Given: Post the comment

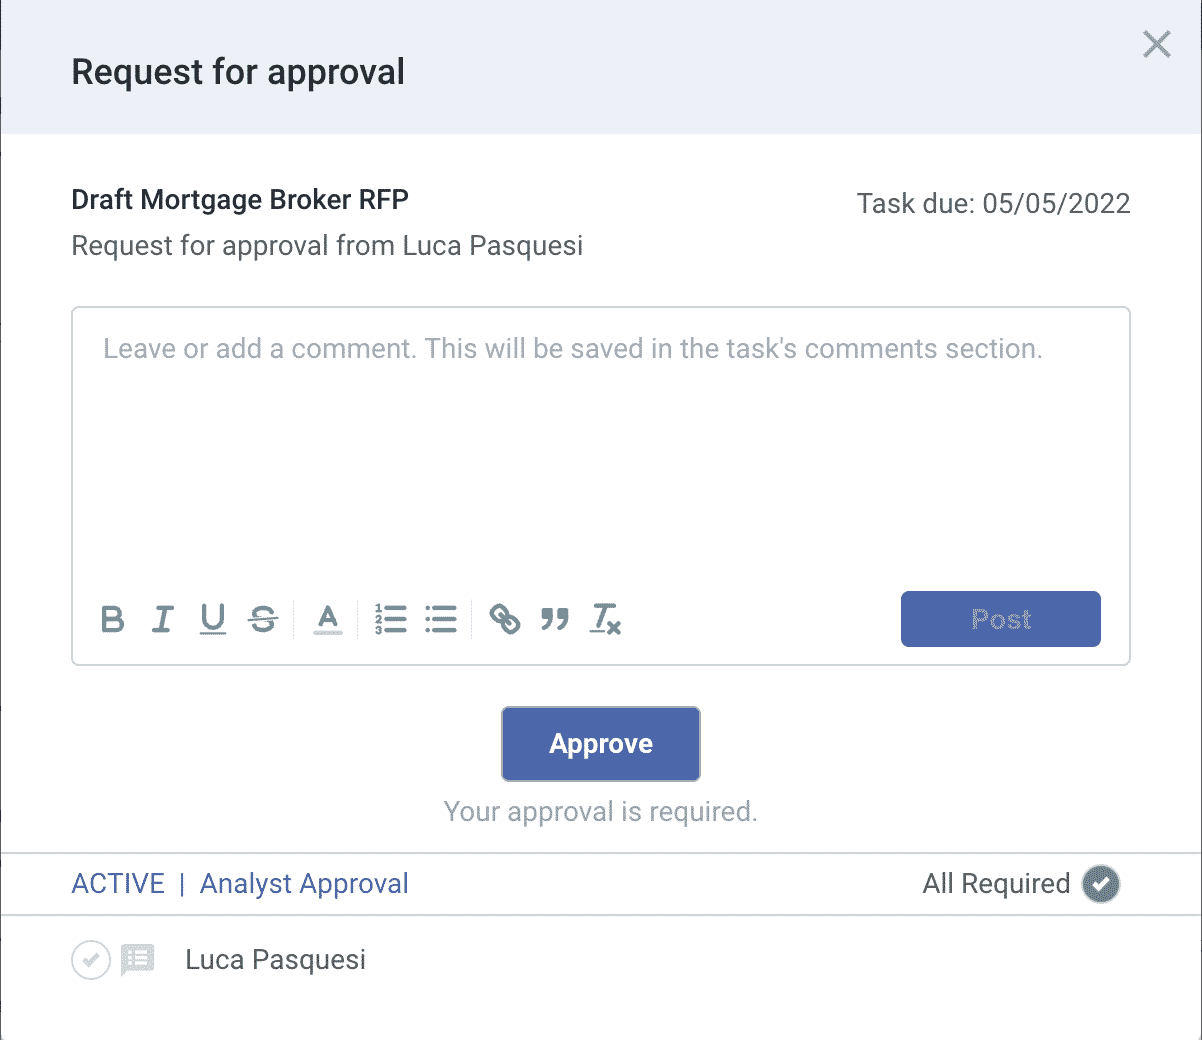Looking at the screenshot, I should point(1000,619).
